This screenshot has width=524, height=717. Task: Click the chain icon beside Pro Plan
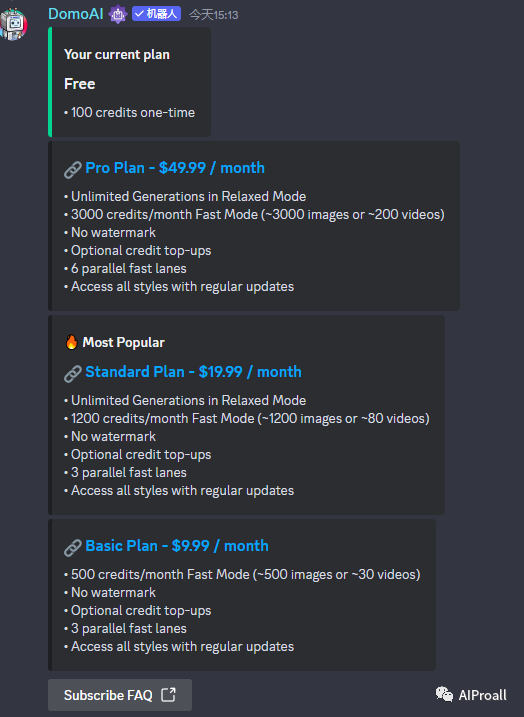(73, 170)
